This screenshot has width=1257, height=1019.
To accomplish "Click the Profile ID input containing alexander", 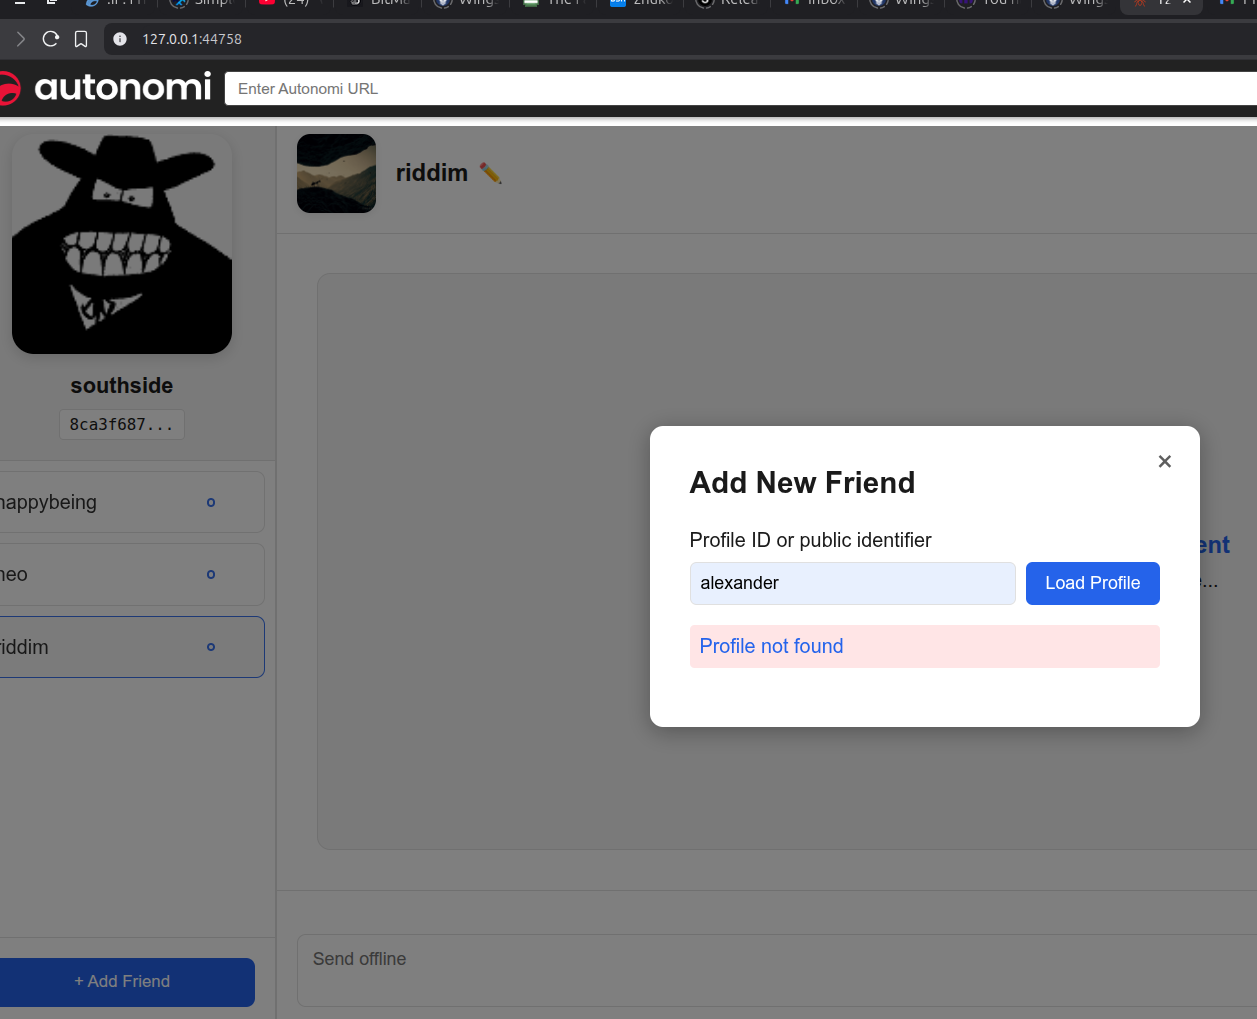I will click(852, 583).
